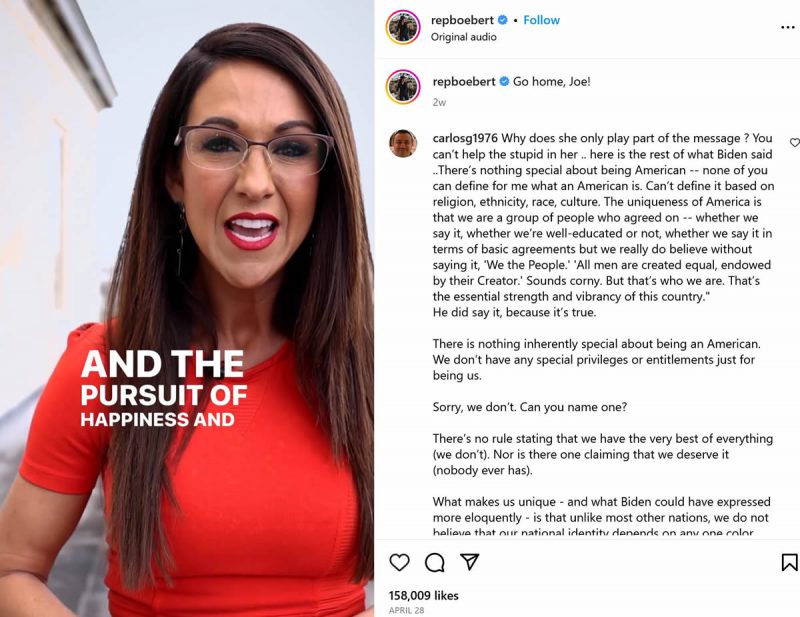Click the verified badge beside caption username
800x617 pixels.
504,81
